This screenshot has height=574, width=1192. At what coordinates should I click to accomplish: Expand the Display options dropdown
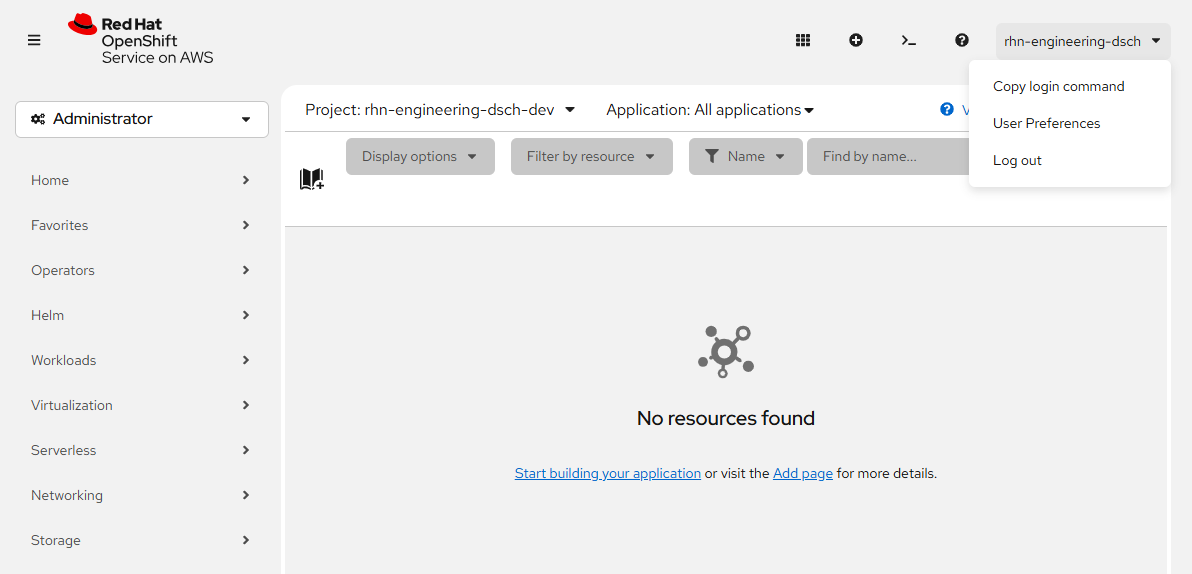(420, 157)
